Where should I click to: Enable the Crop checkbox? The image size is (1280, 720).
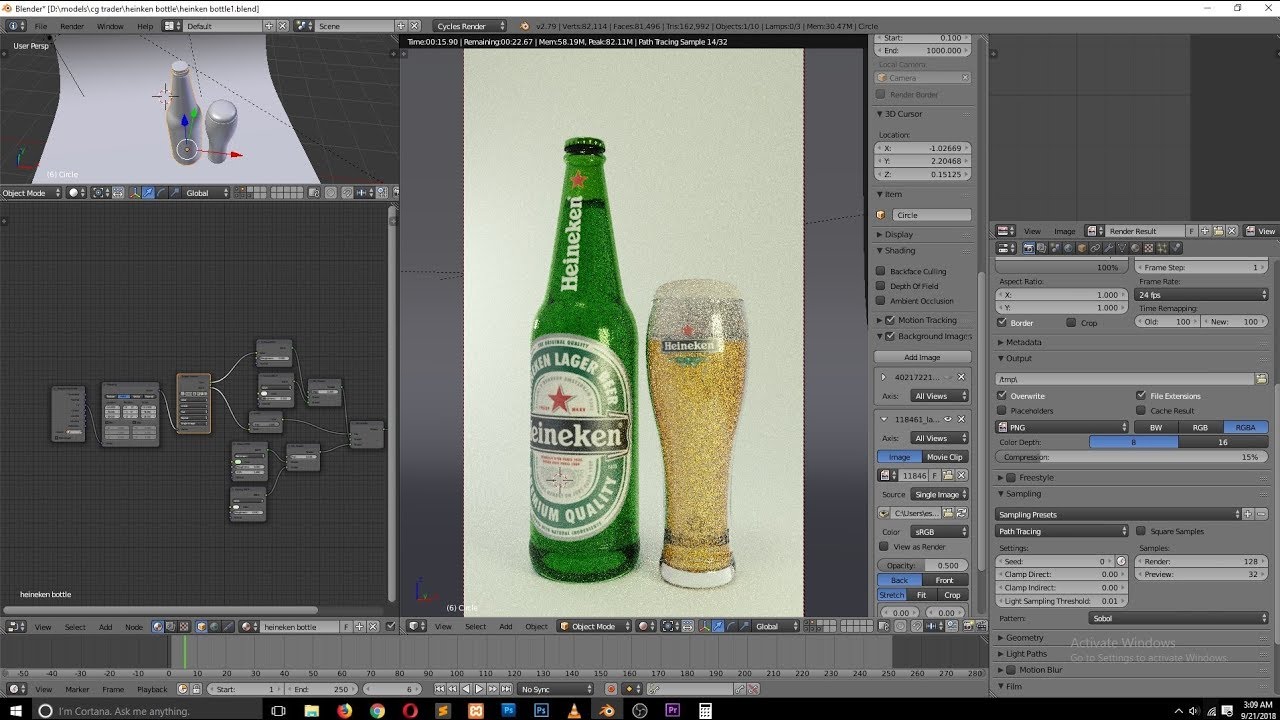(1071, 323)
